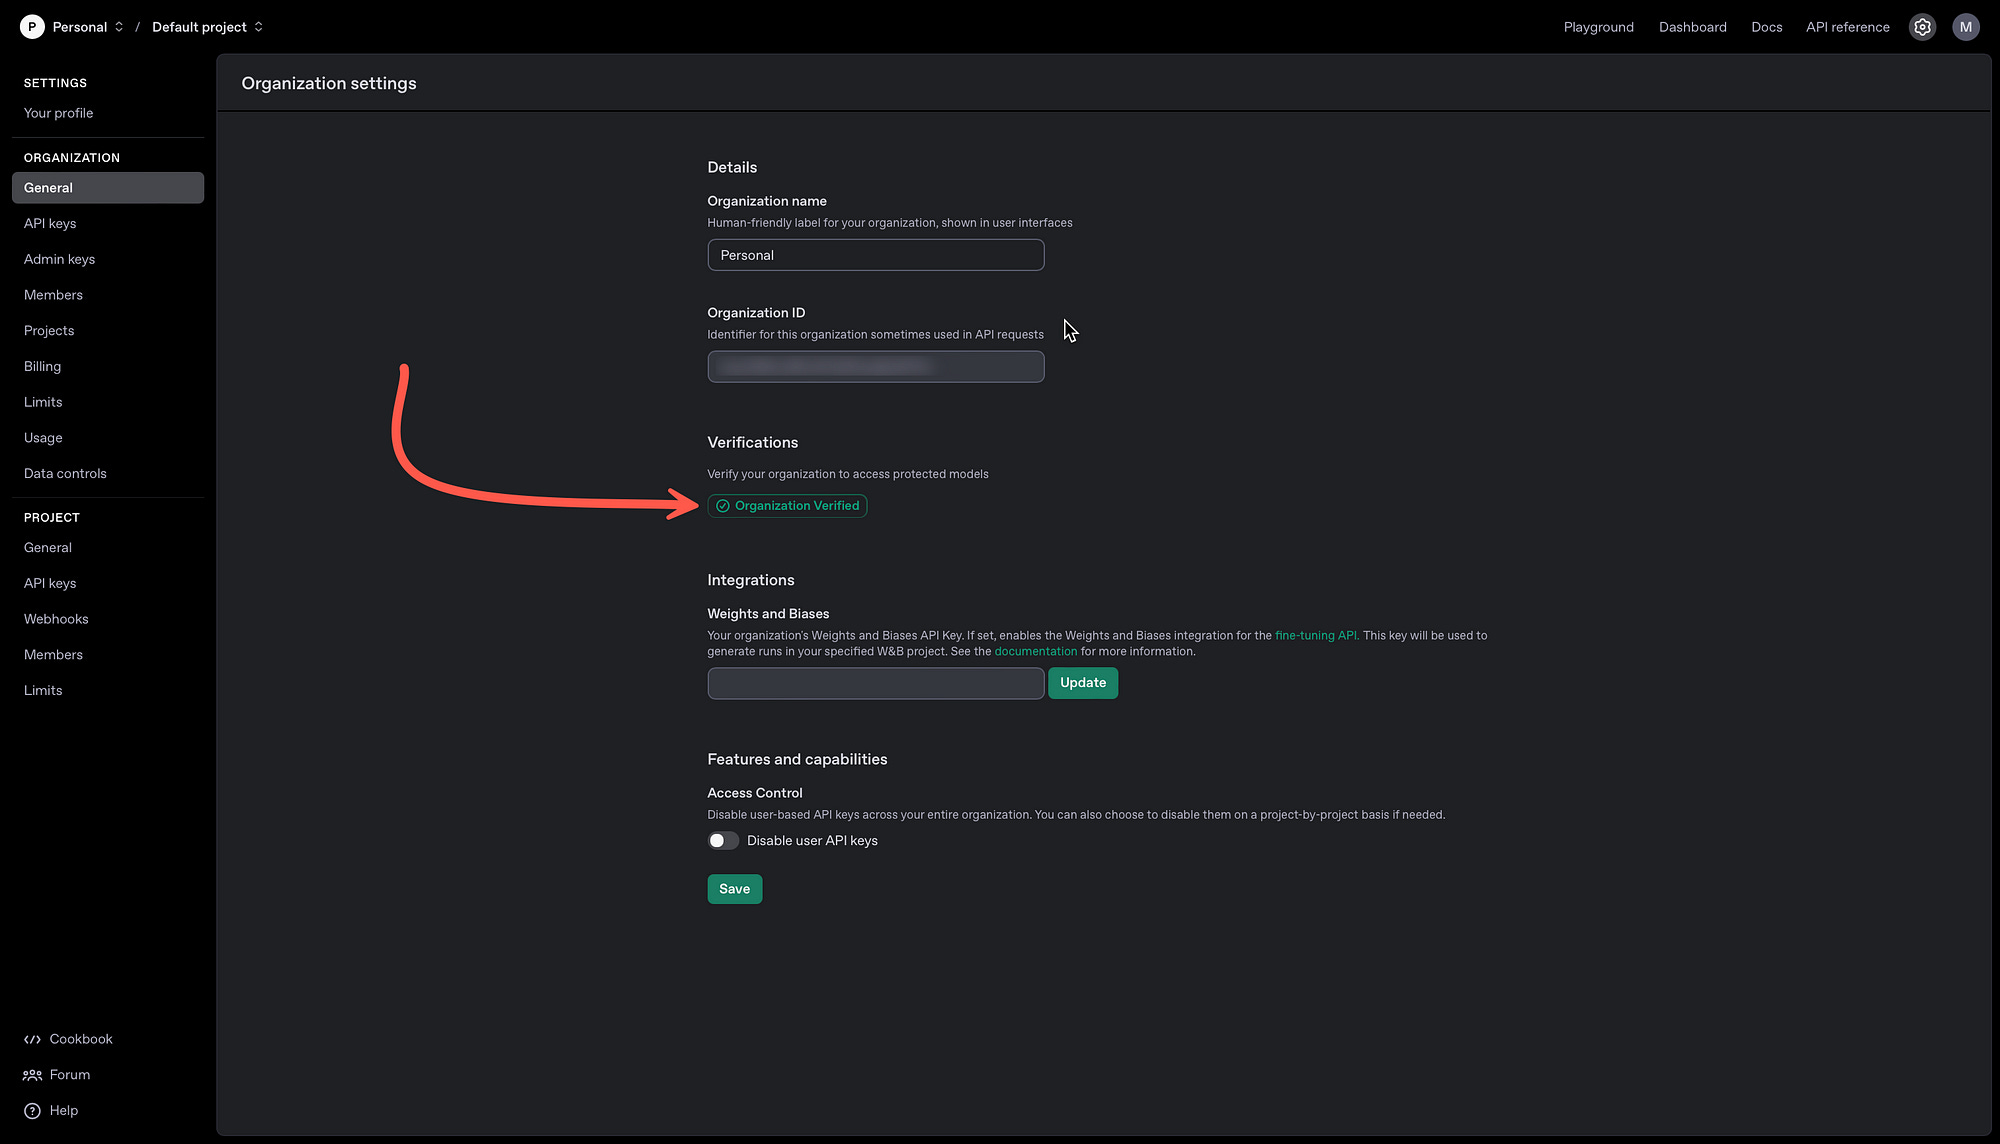Image resolution: width=2000 pixels, height=1144 pixels.
Task: Focus the Organization name field
Action: [876, 255]
